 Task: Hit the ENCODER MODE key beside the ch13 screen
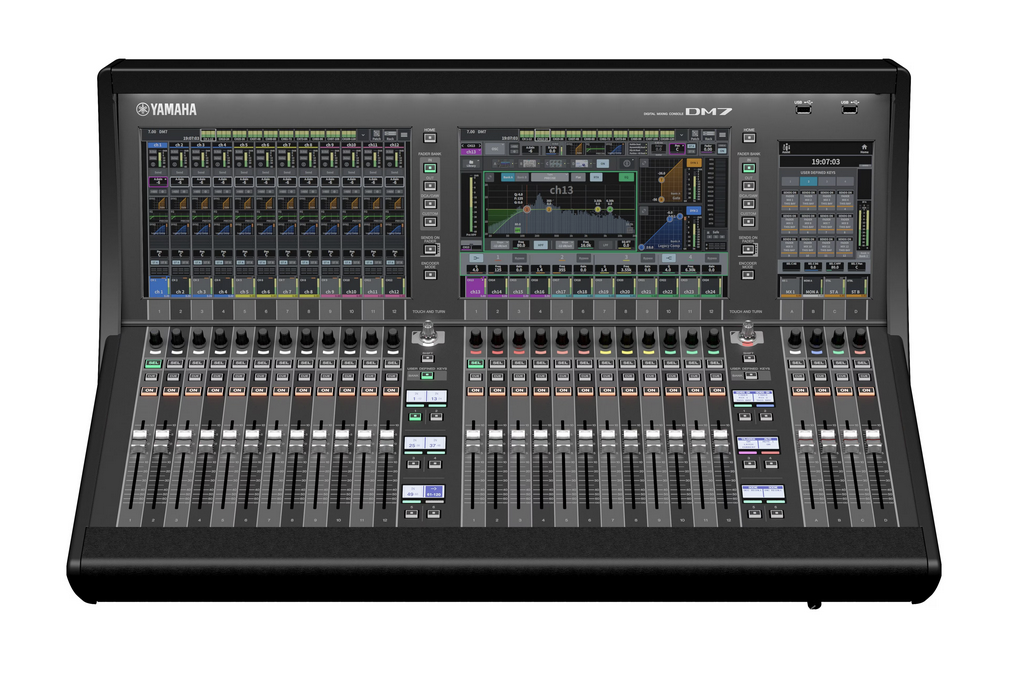tap(748, 274)
